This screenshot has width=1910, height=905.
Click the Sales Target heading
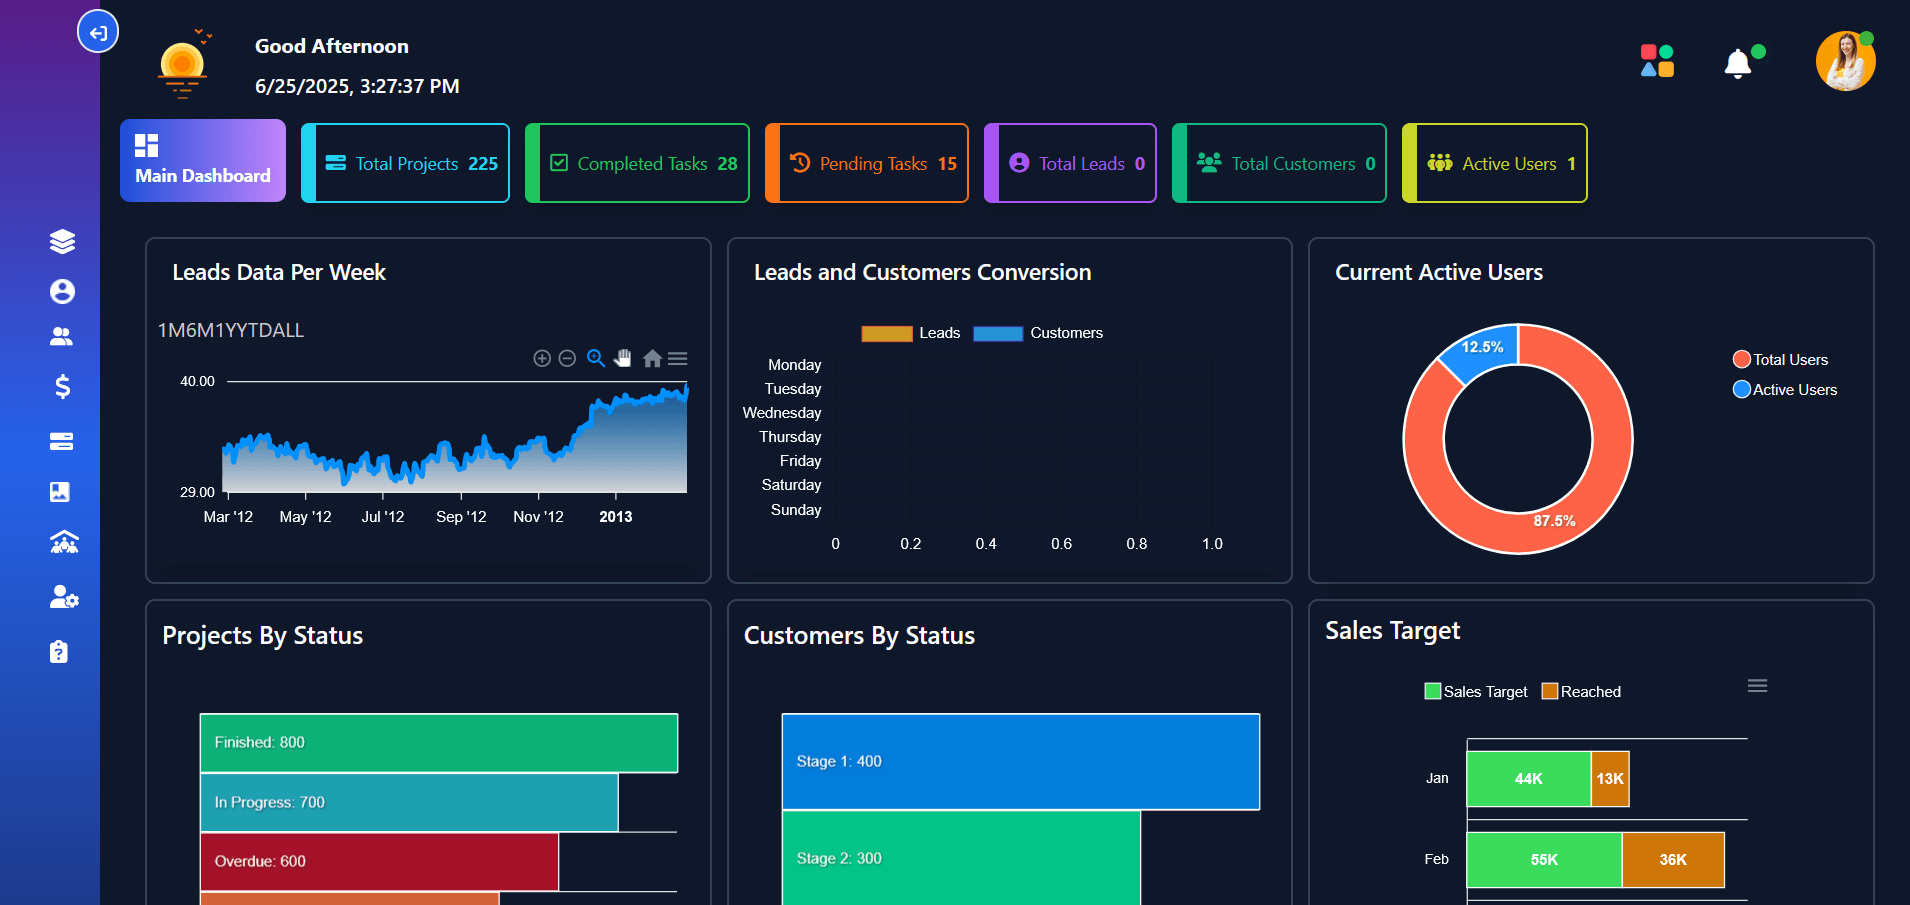click(1392, 631)
